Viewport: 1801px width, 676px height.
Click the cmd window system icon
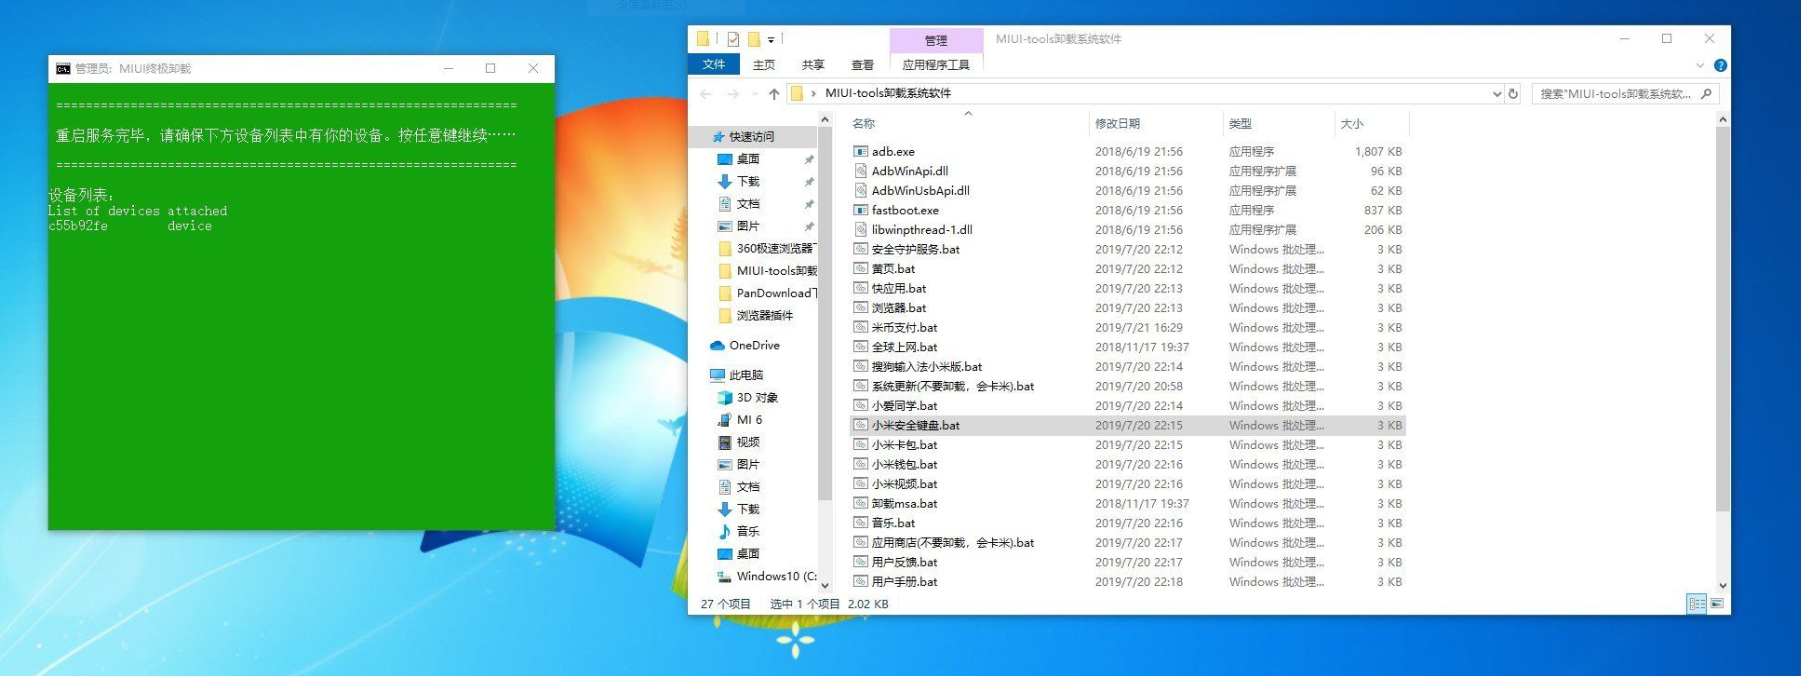[63, 69]
